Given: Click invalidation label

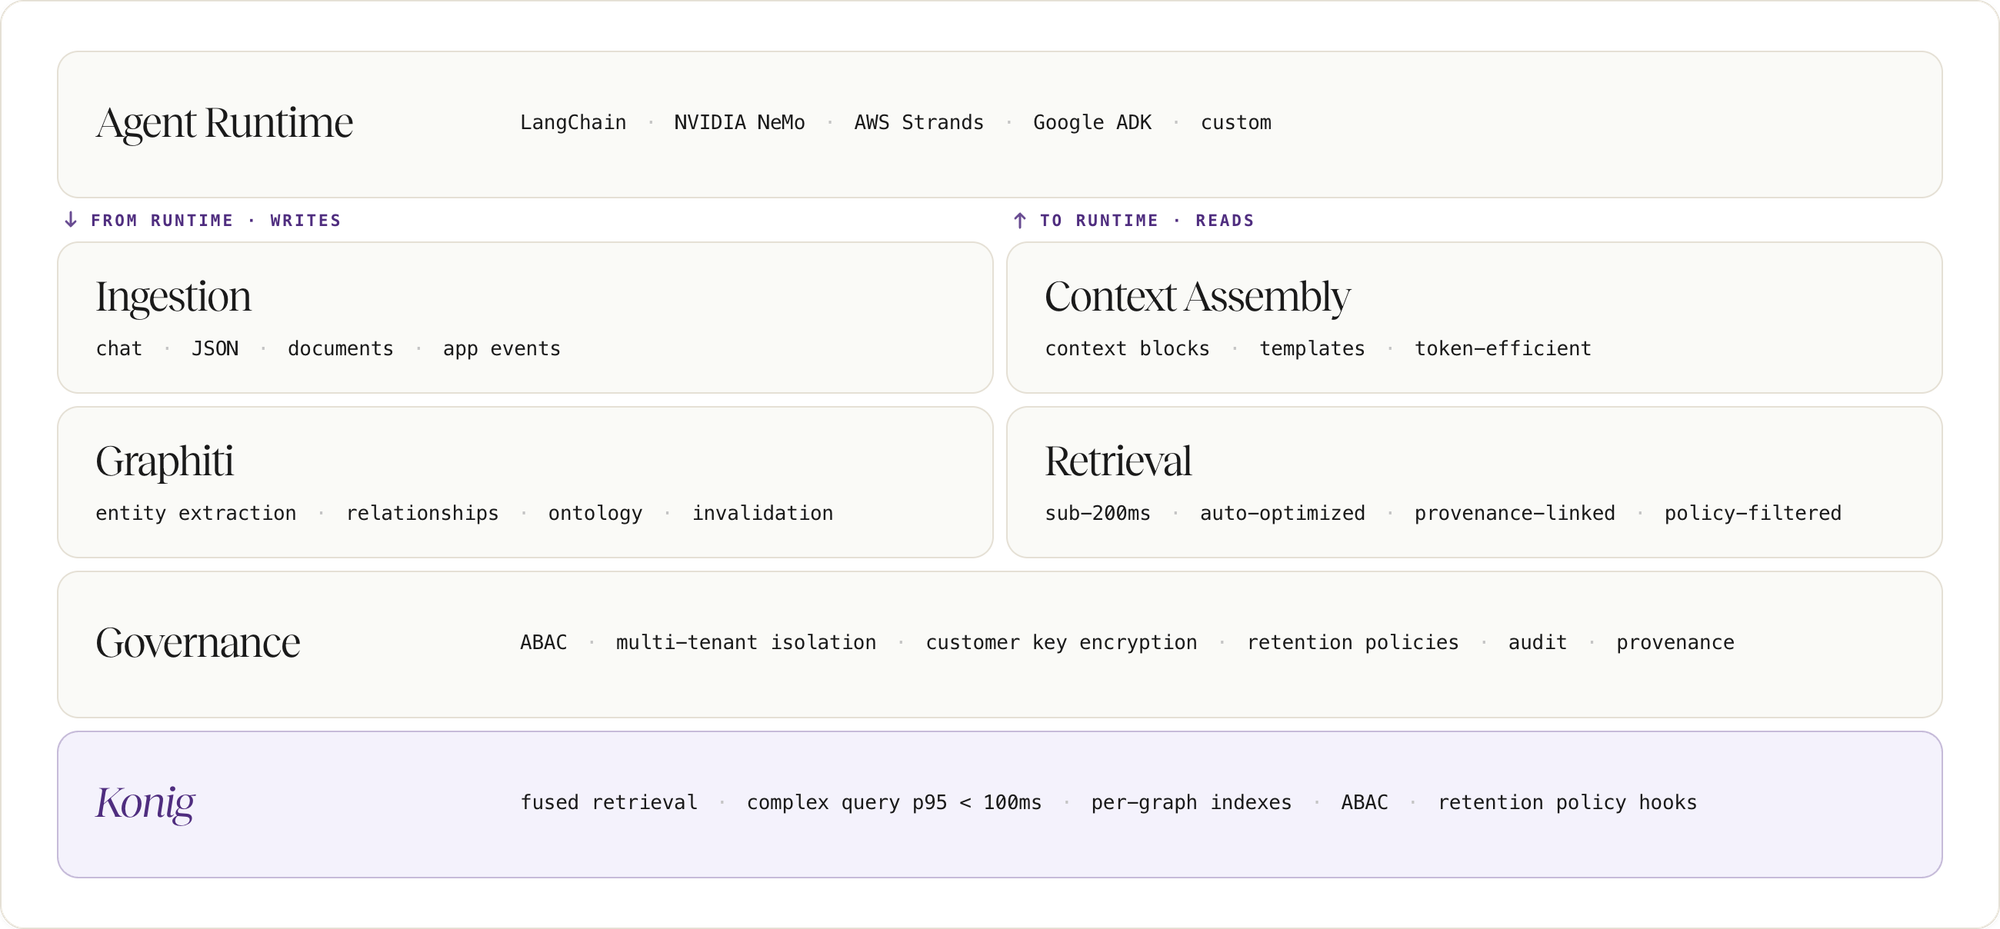Looking at the screenshot, I should (x=762, y=513).
